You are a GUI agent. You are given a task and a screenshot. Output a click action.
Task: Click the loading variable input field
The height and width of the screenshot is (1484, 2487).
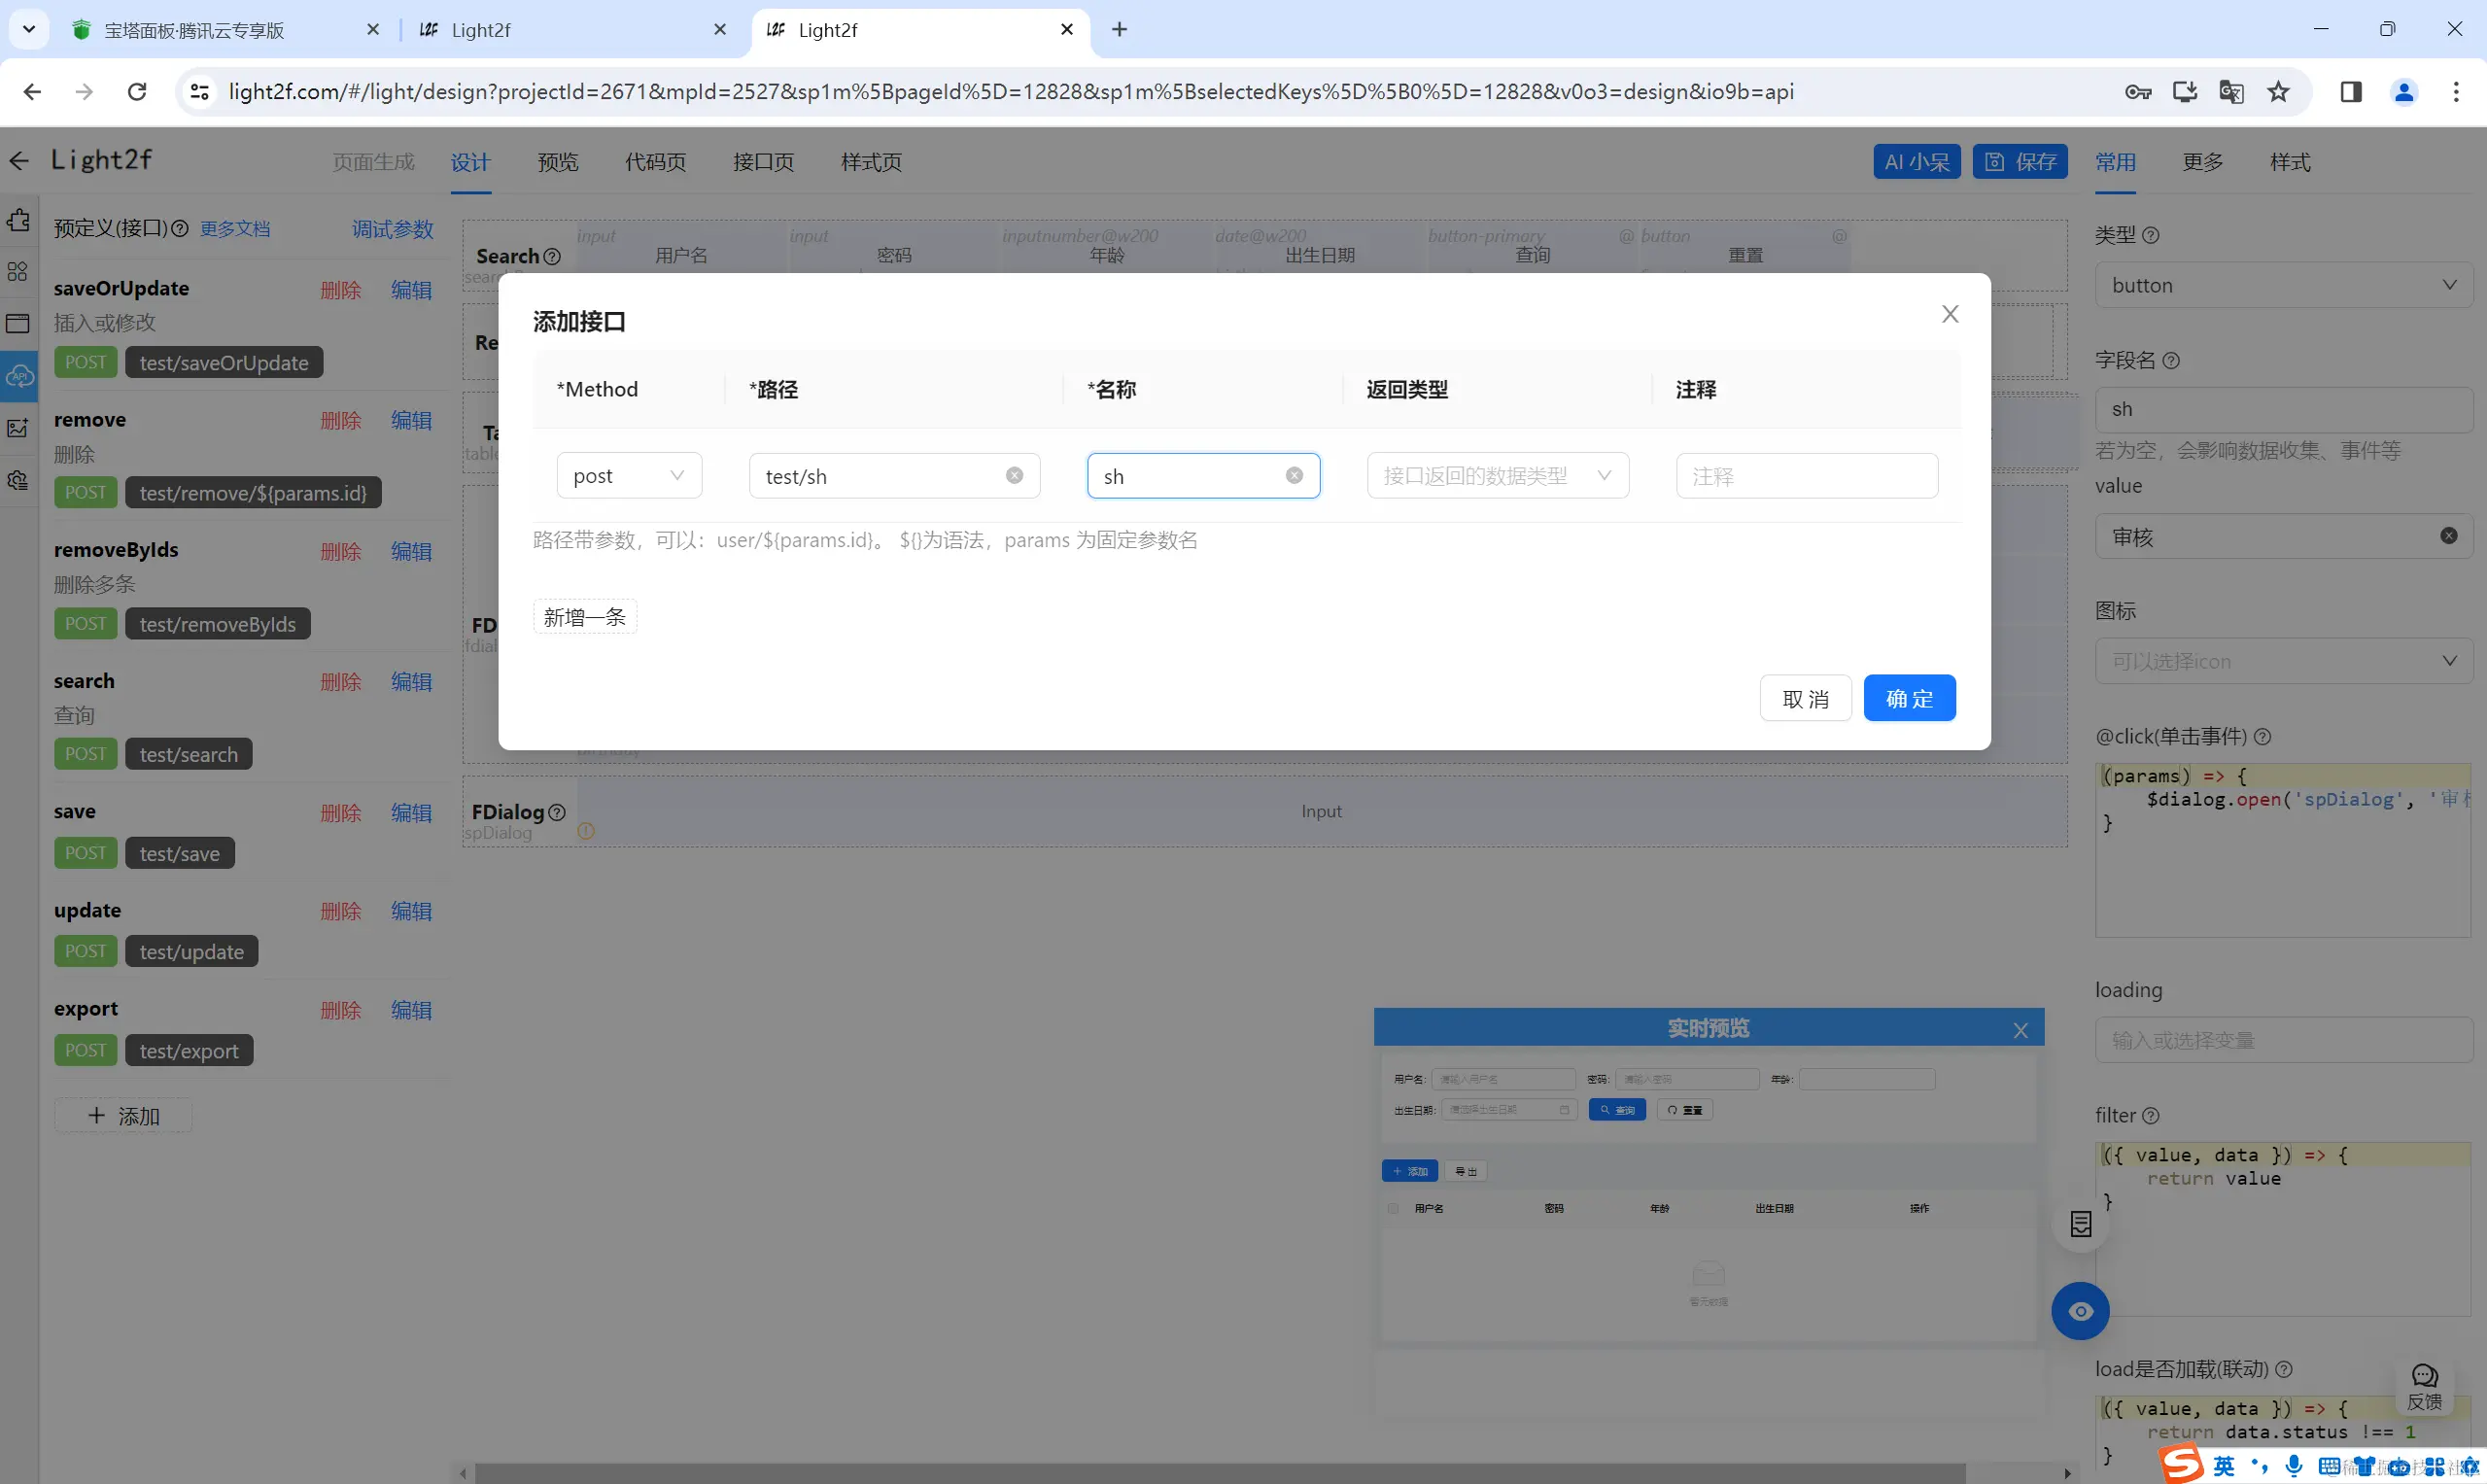click(x=2283, y=1040)
